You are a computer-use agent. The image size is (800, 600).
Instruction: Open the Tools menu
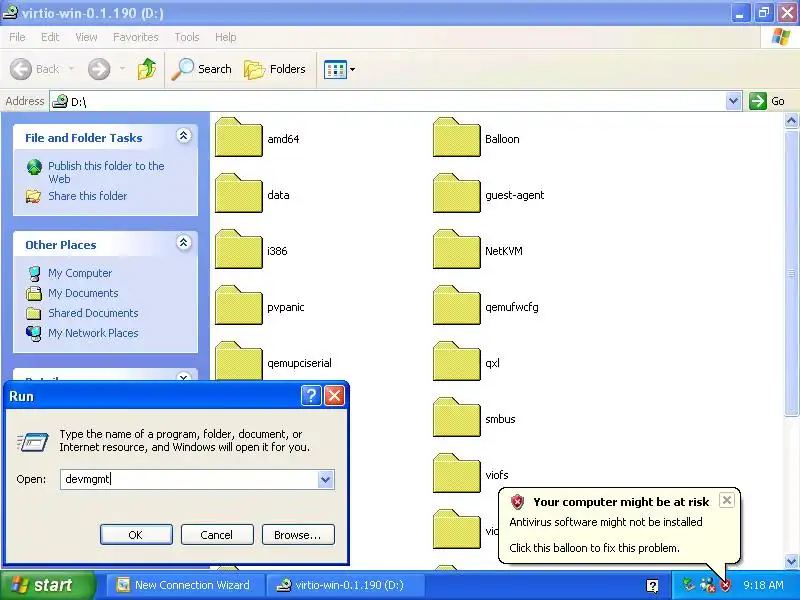point(187,37)
